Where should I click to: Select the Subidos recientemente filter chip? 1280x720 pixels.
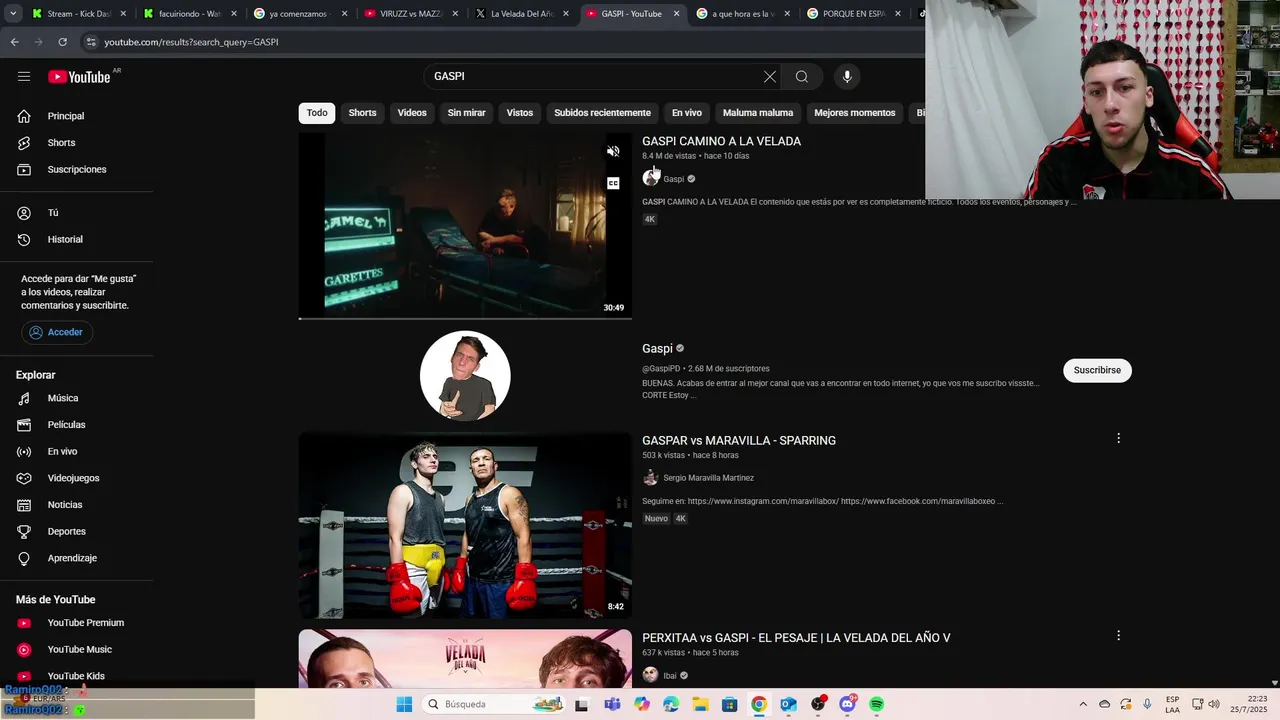pyautogui.click(x=602, y=113)
